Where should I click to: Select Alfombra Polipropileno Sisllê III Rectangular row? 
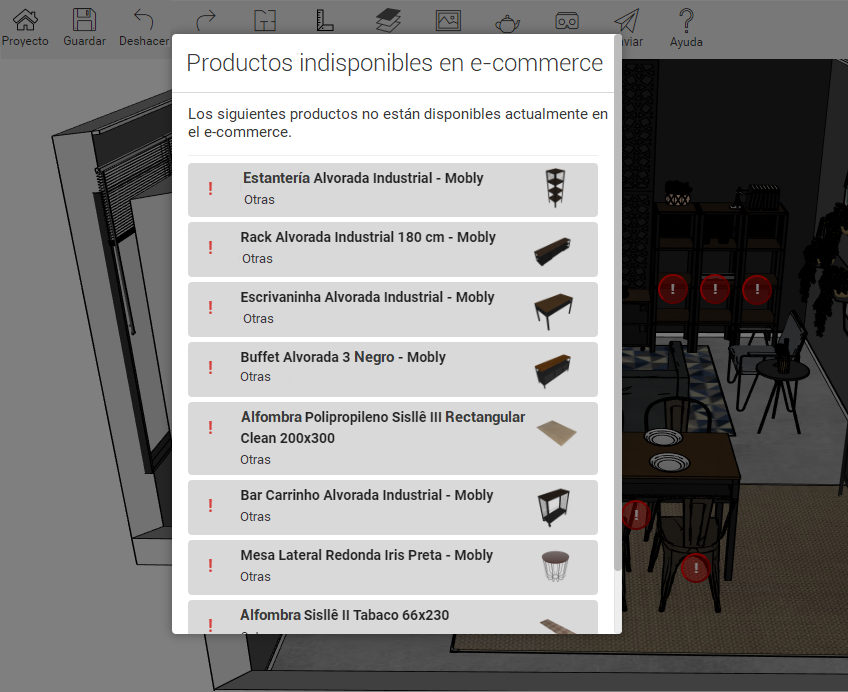(x=393, y=438)
